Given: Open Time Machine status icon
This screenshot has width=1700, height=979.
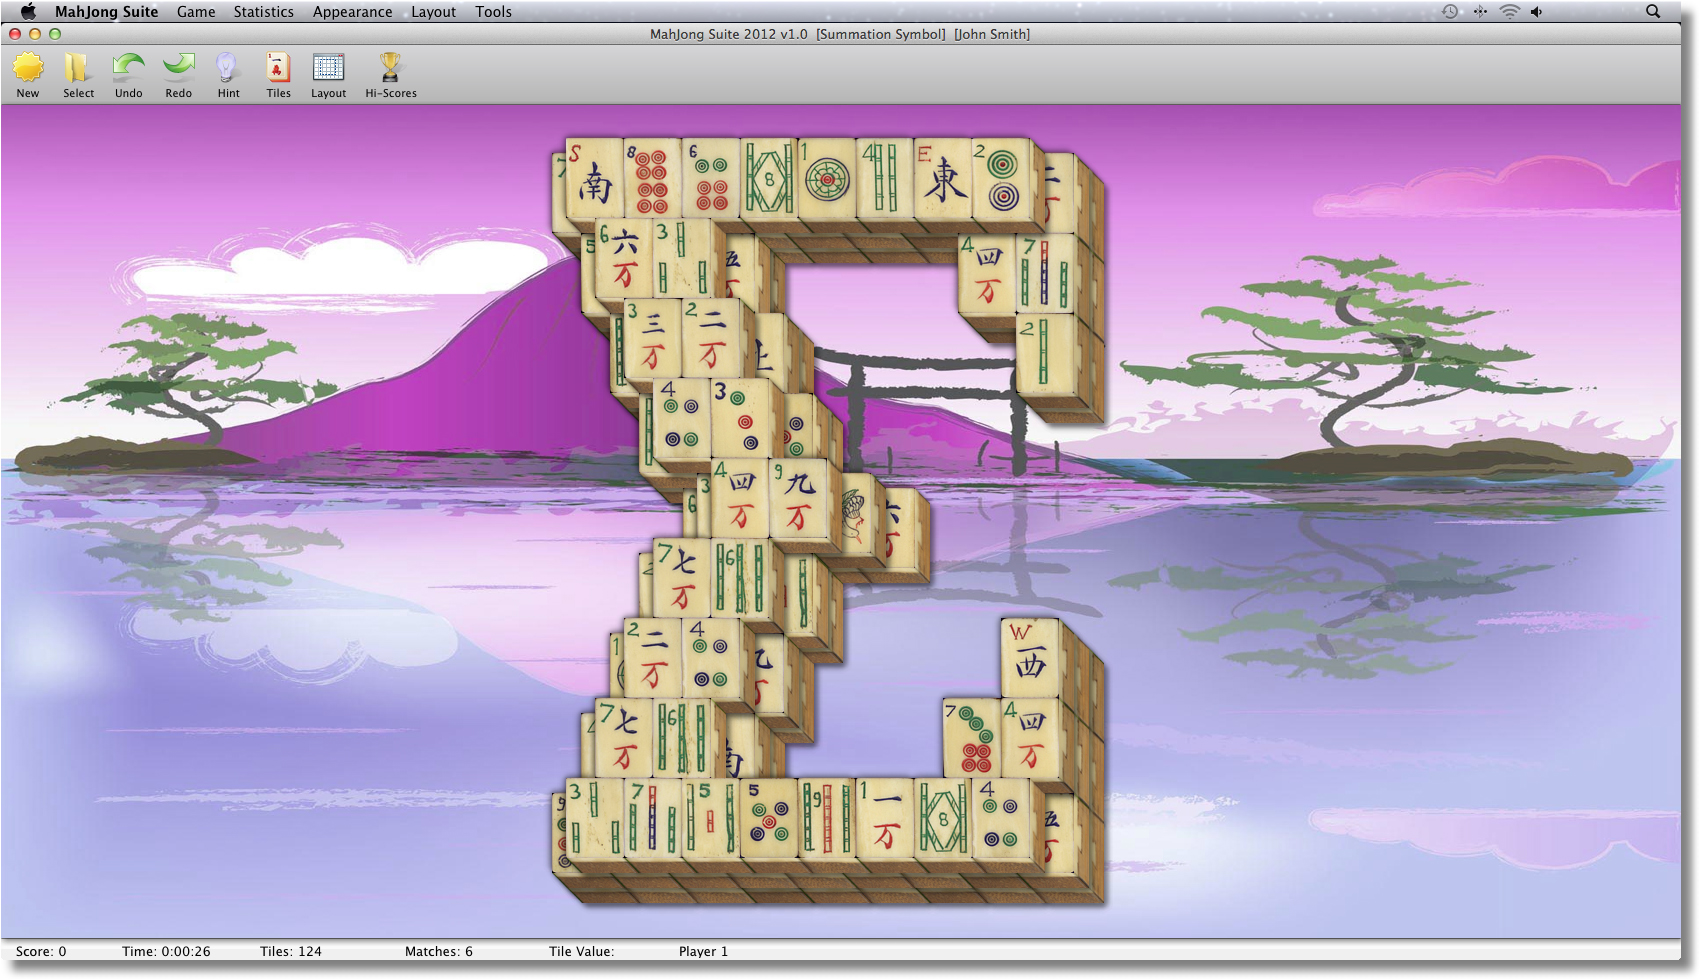Looking at the screenshot, I should point(1450,12).
